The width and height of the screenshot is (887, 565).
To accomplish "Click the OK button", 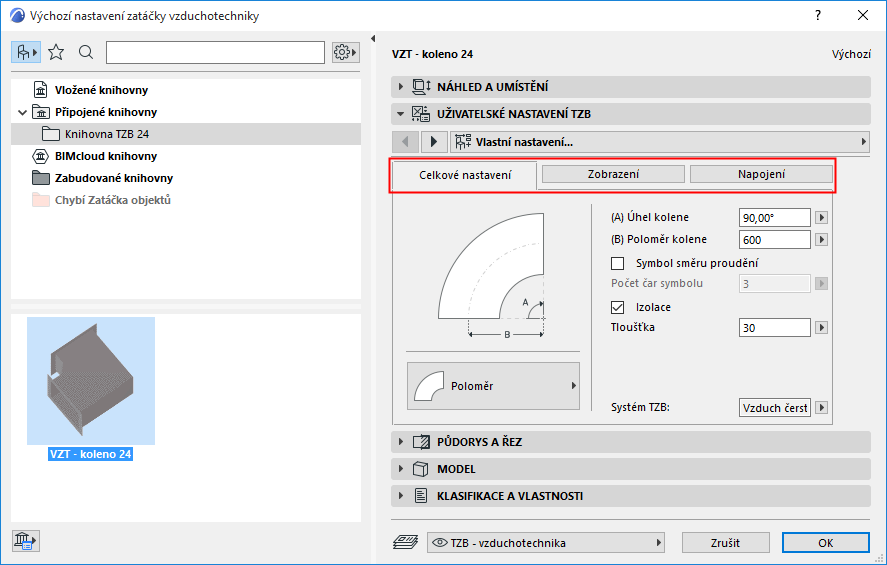I will (825, 543).
